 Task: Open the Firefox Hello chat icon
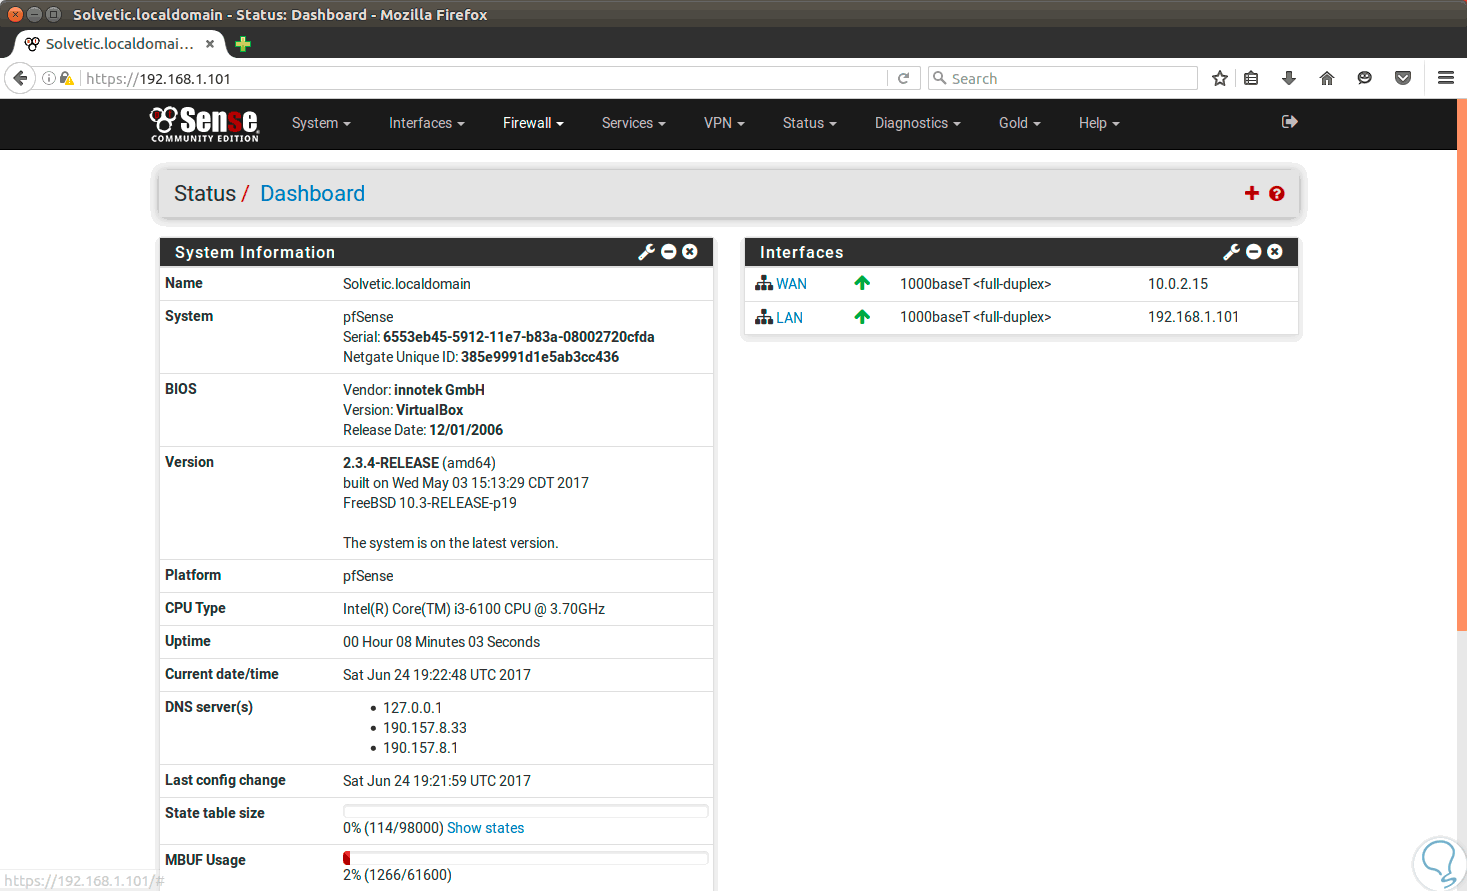click(x=1364, y=78)
